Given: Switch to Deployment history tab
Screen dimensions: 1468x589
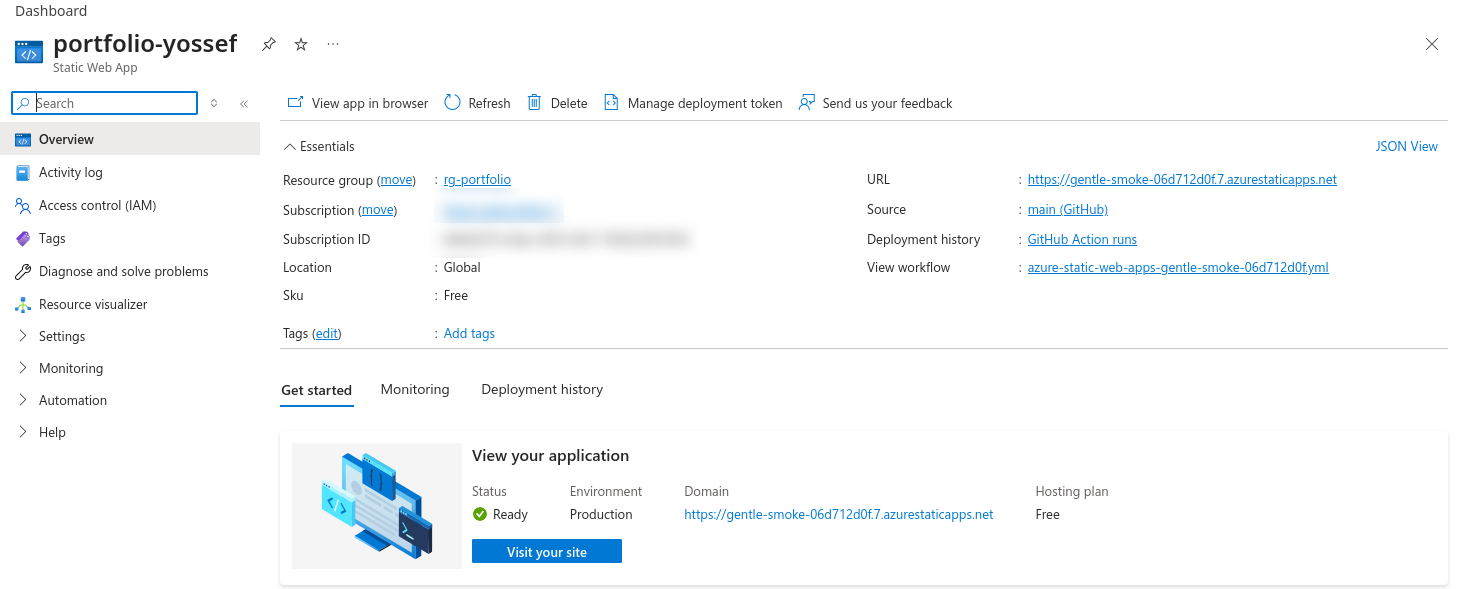Looking at the screenshot, I should click(x=542, y=389).
